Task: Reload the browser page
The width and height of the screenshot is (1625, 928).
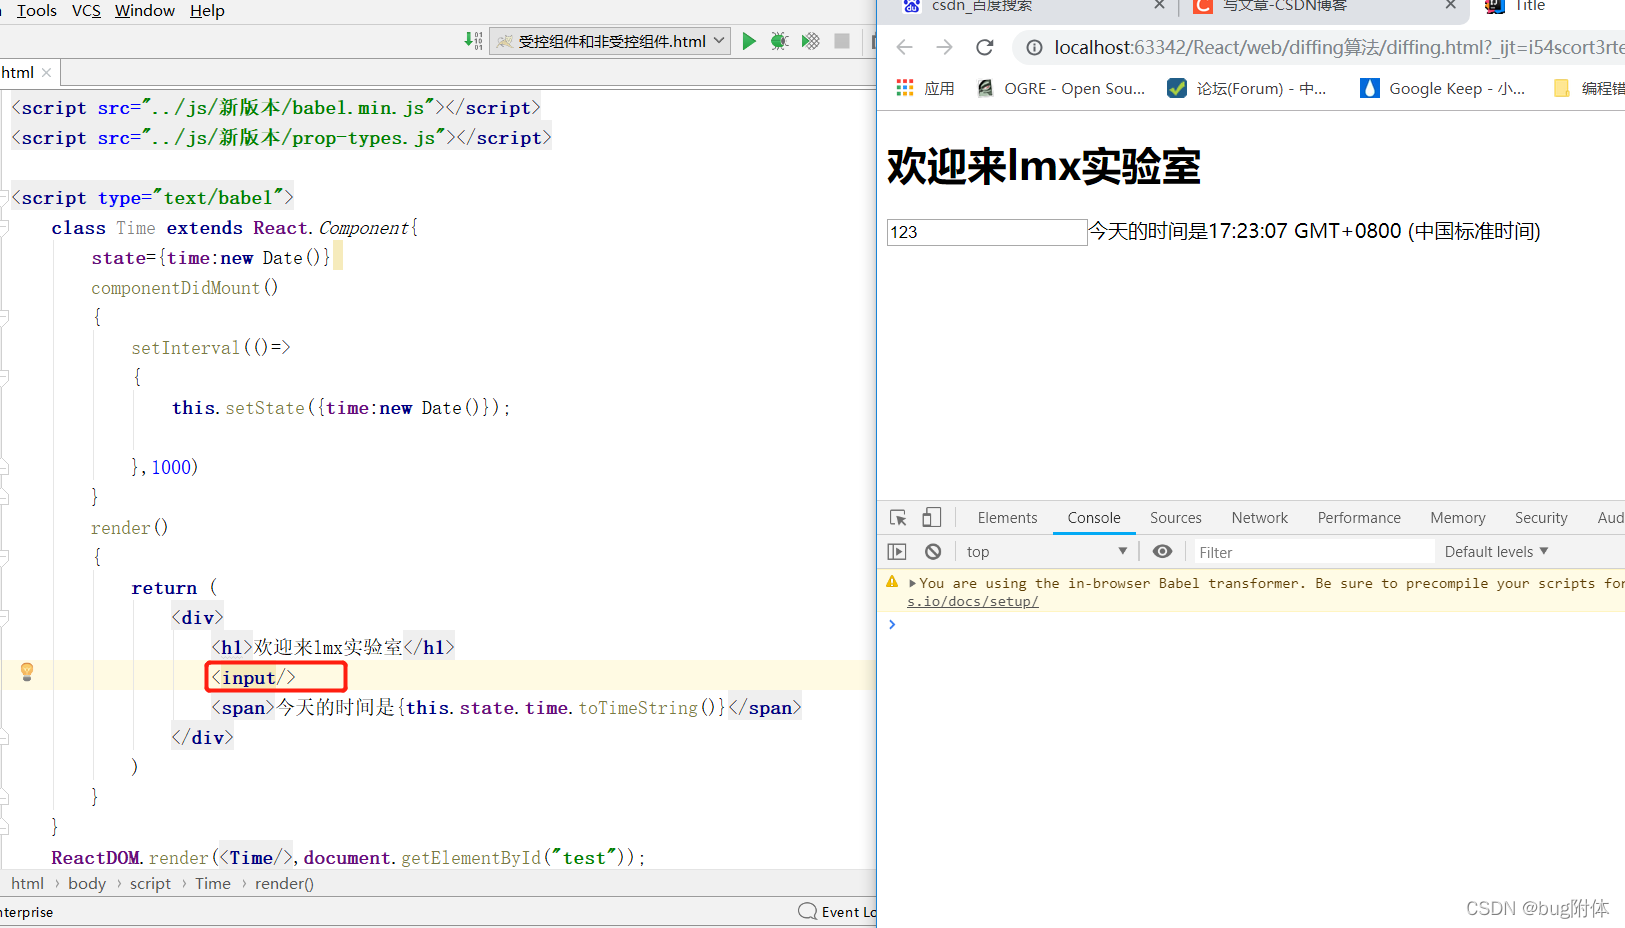Action: (984, 47)
